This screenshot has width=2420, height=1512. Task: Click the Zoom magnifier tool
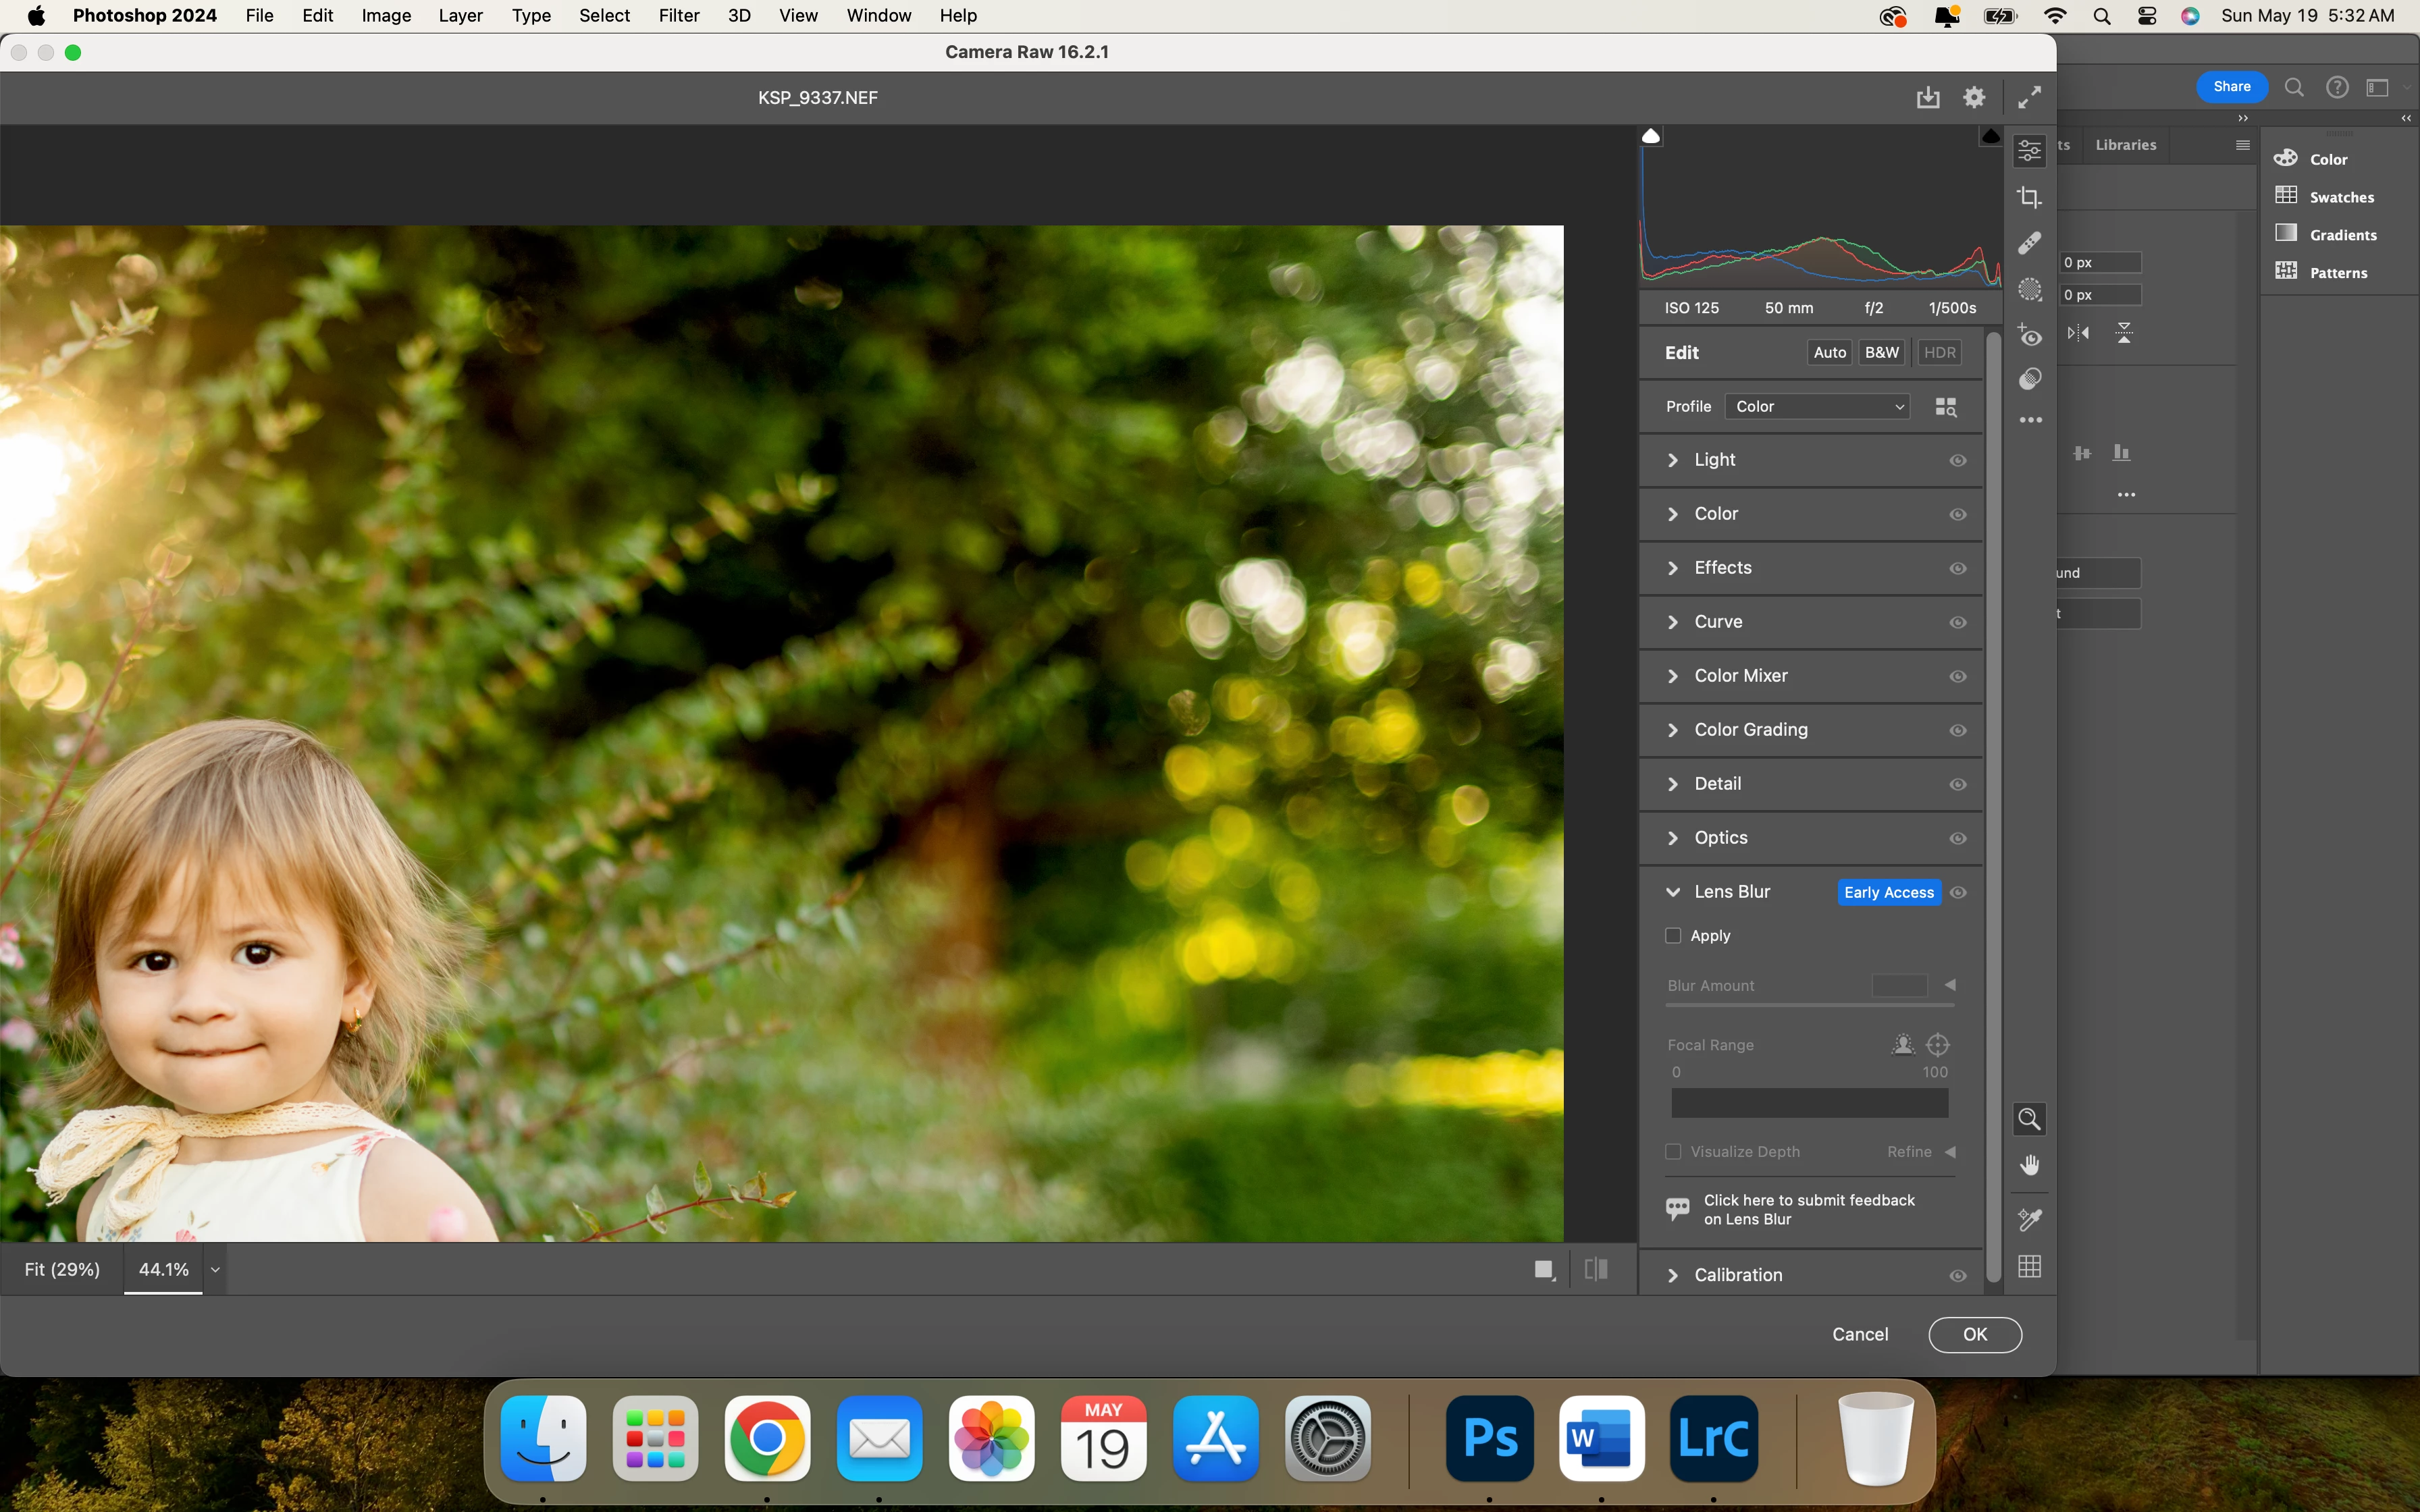coord(2029,1118)
